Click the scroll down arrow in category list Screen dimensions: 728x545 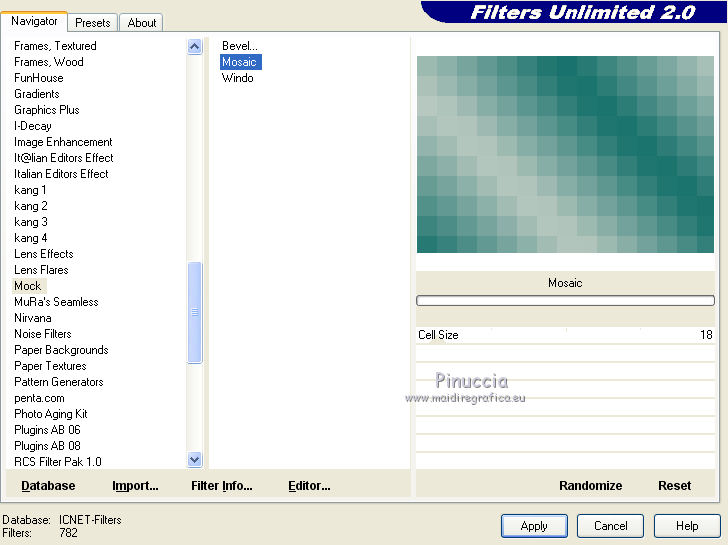[x=195, y=460]
